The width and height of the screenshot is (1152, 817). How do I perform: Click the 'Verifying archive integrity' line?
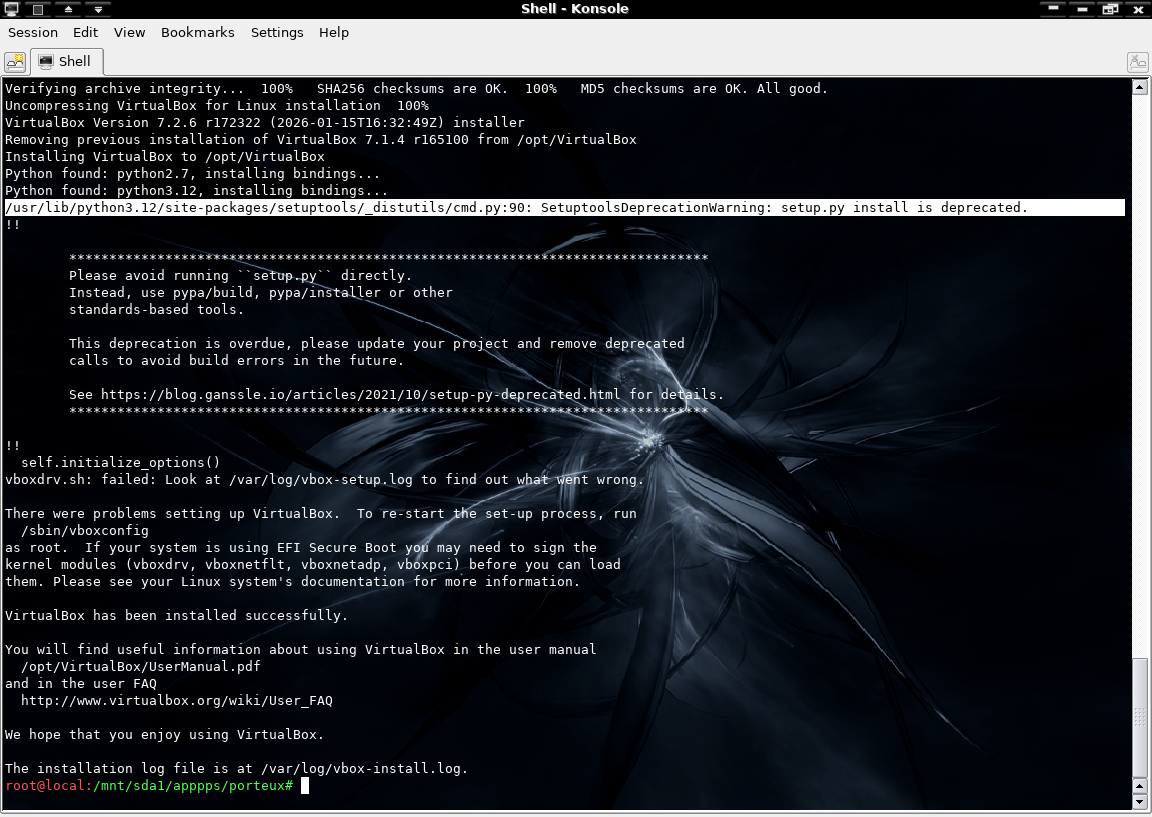tap(416, 89)
